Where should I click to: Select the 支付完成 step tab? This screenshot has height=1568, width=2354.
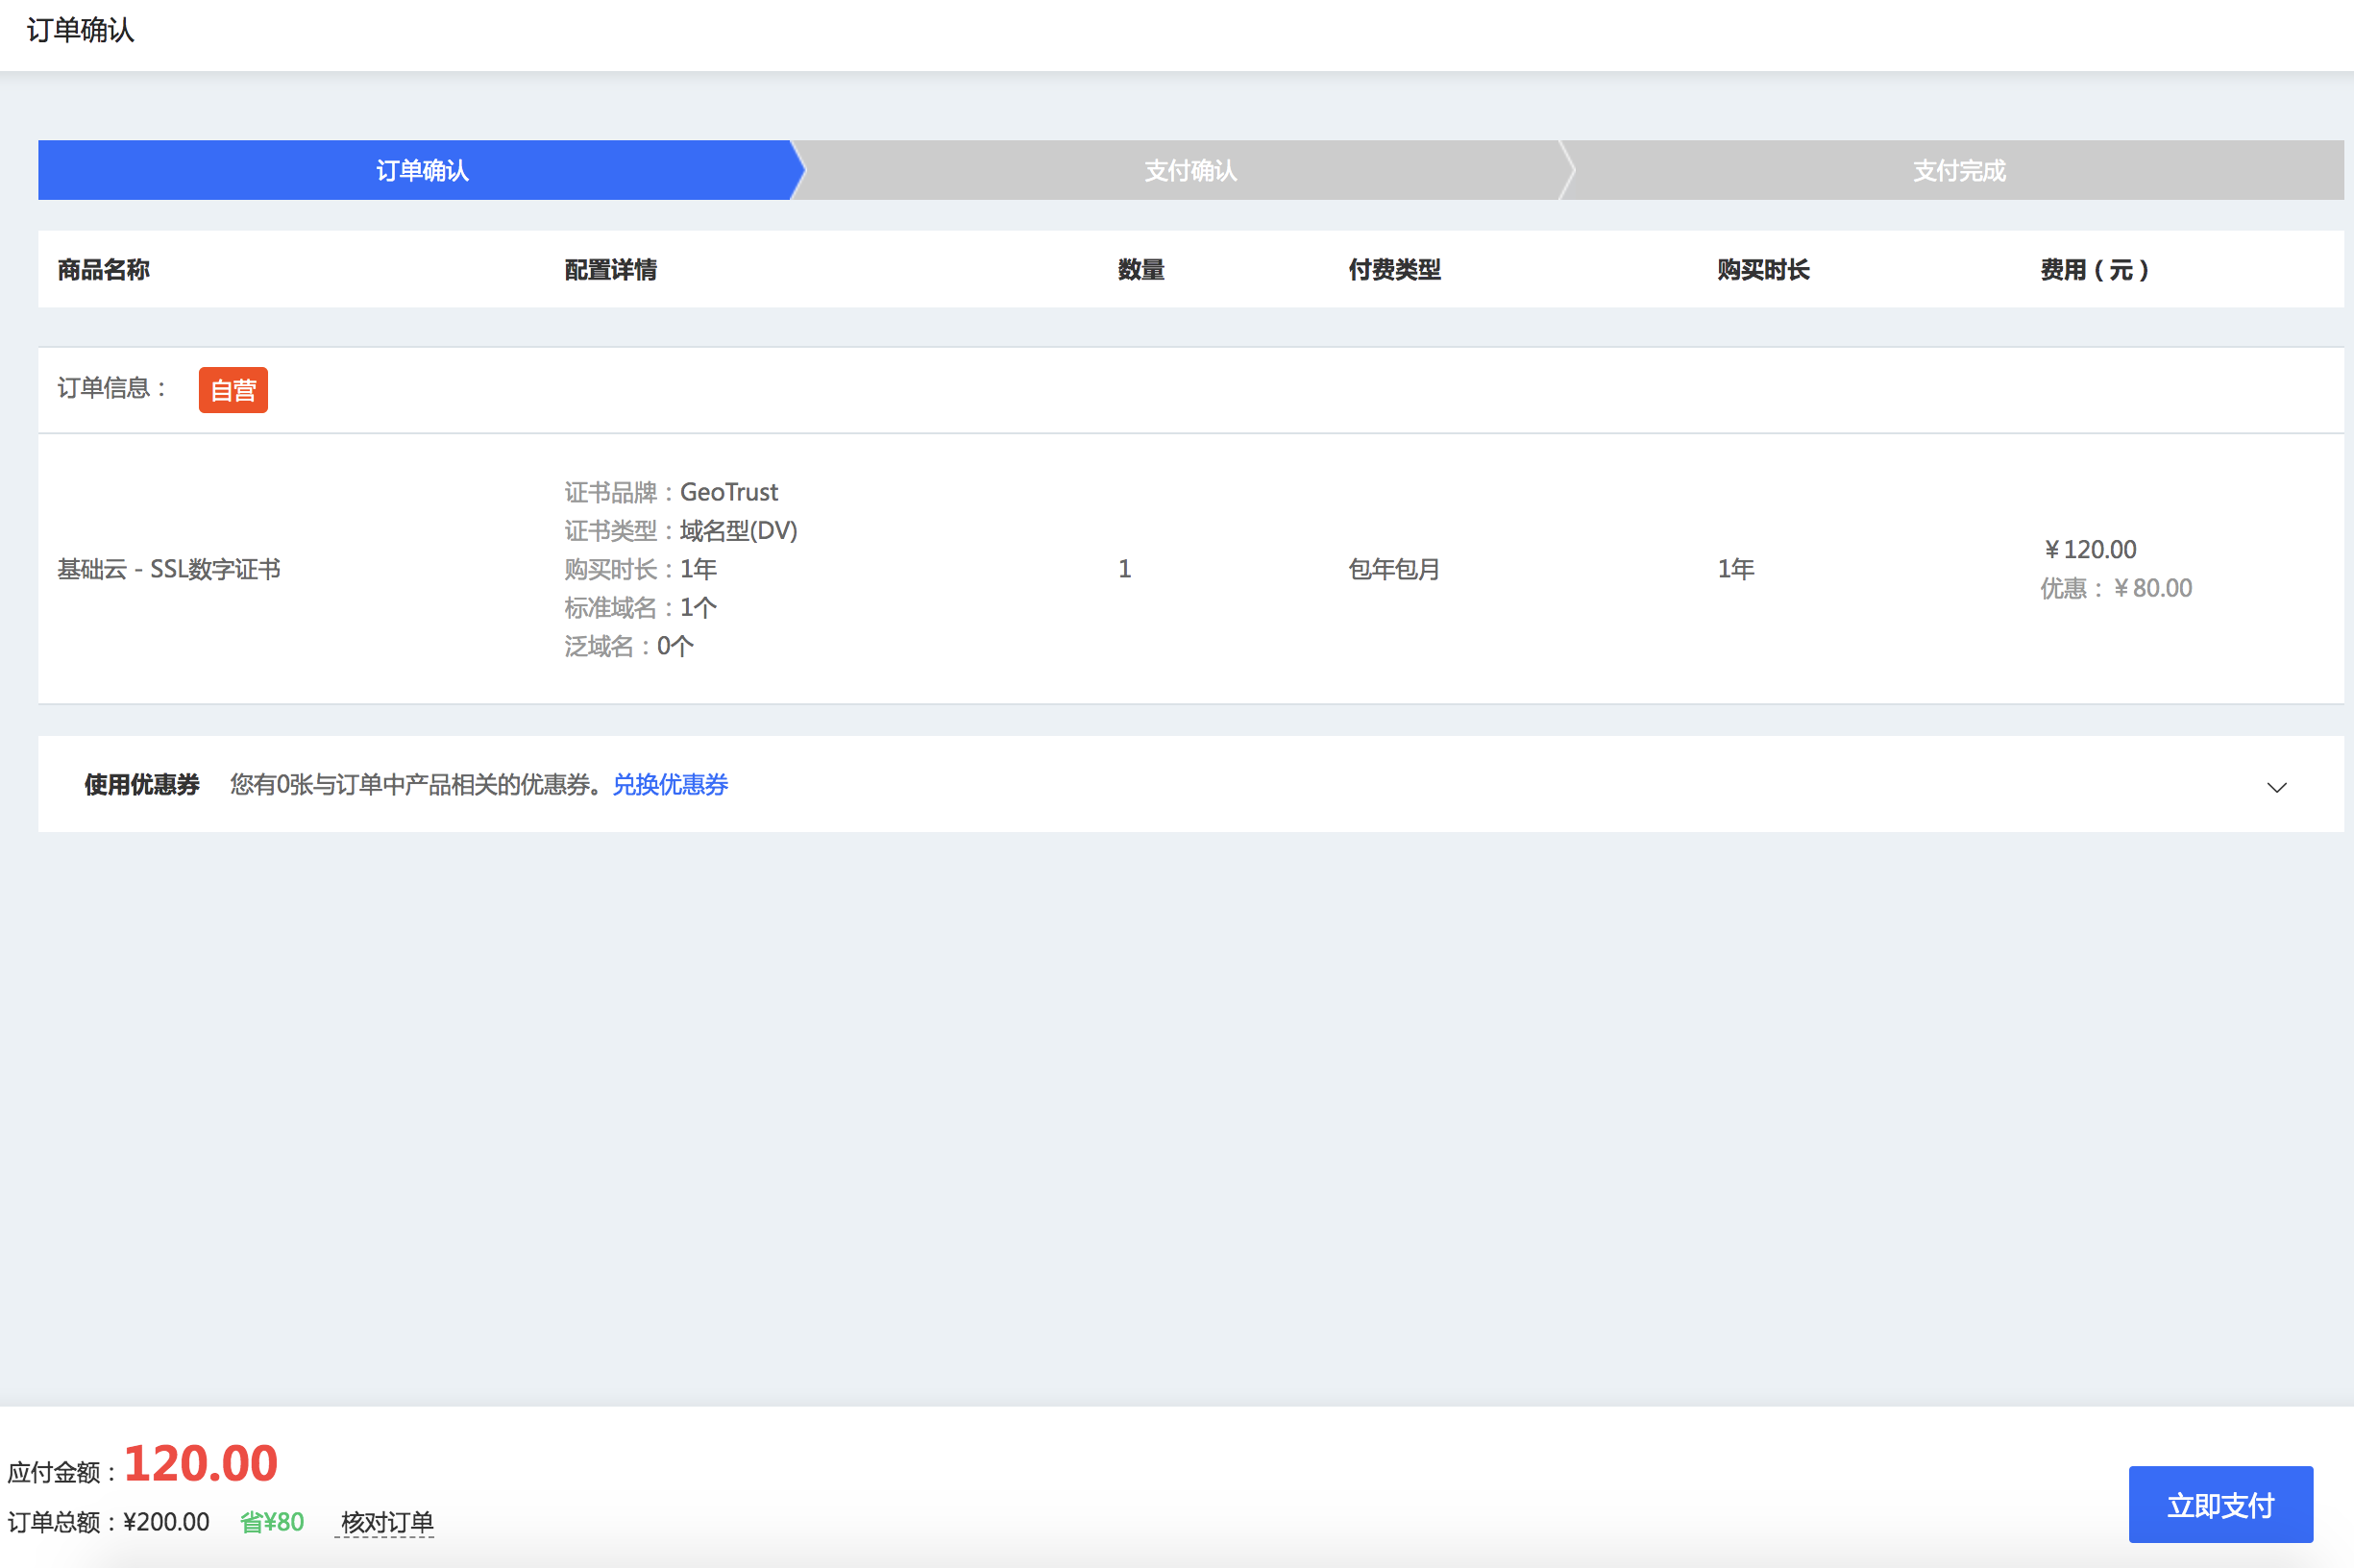(x=1958, y=170)
